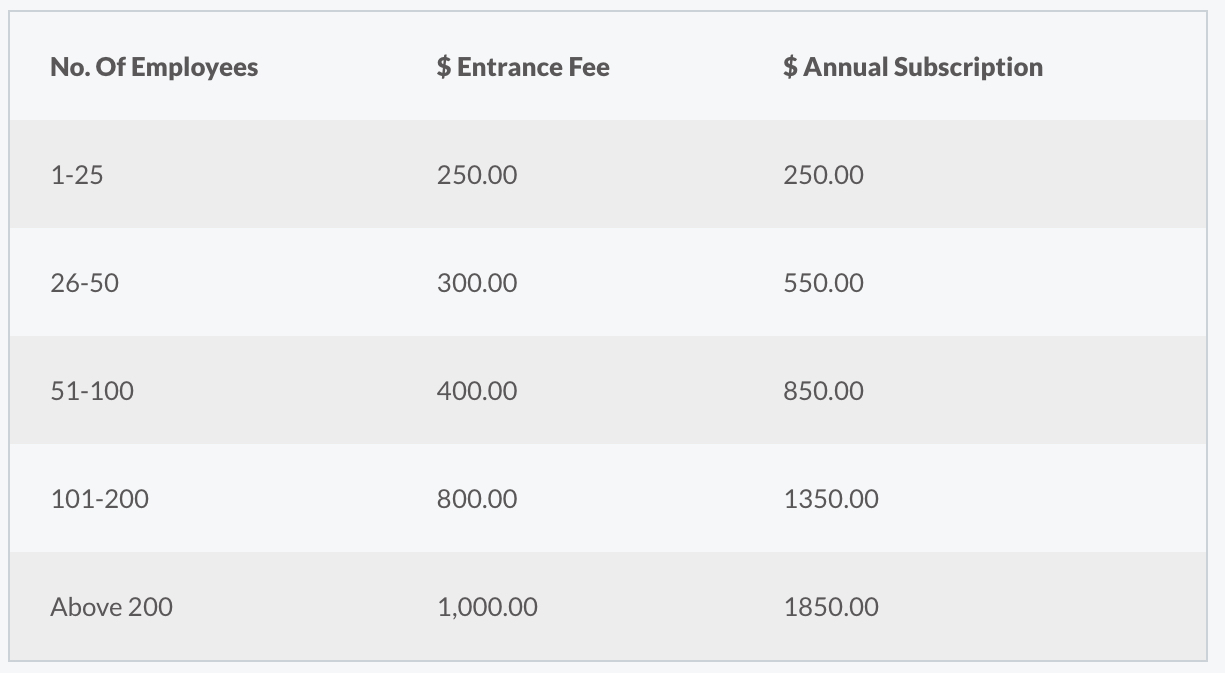Click the 1350.00 annual subscription value

(x=831, y=499)
